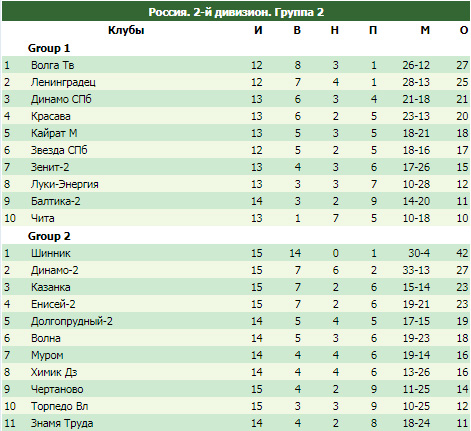Screen dimensions: 471x431
Task: Select the Динамо СПб club
Action: click(x=61, y=99)
